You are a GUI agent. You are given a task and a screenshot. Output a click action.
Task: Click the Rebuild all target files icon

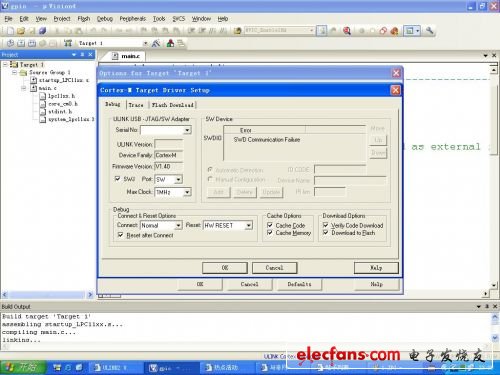[32, 43]
